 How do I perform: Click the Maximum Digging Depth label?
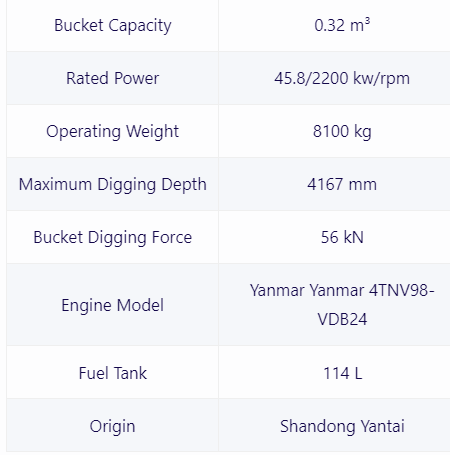click(112, 184)
